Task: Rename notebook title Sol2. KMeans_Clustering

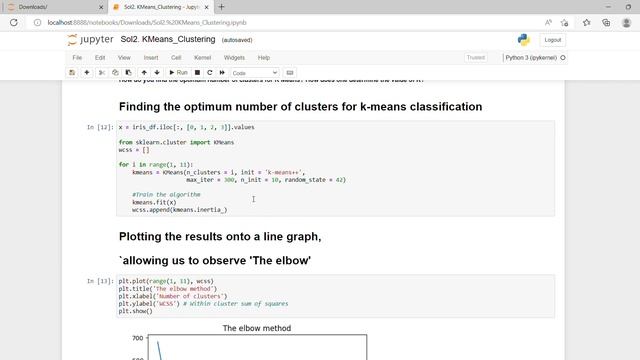Action: pyautogui.click(x=168, y=39)
